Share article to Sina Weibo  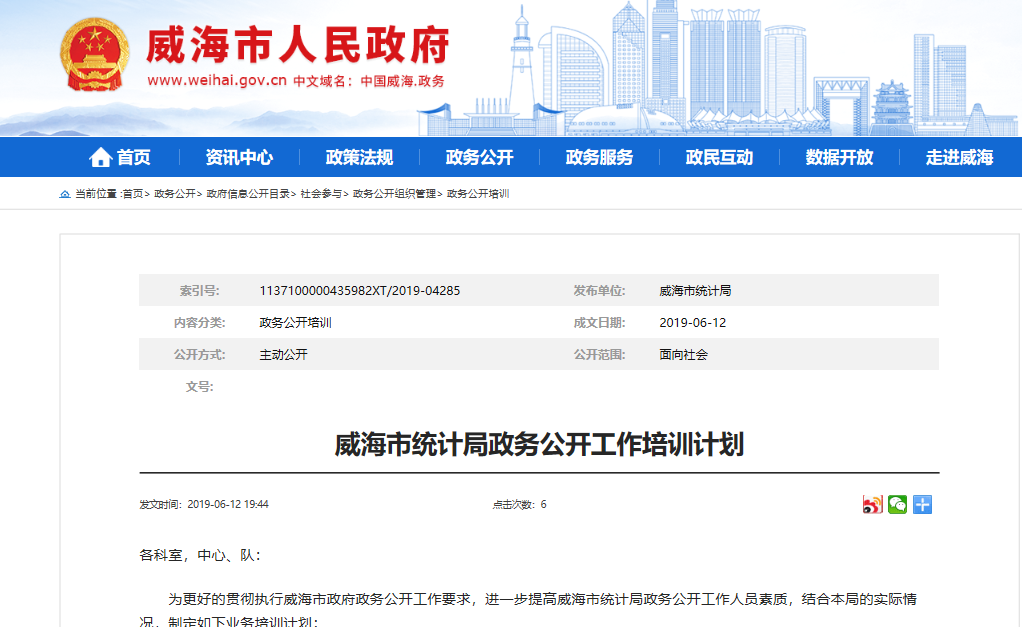point(873,505)
